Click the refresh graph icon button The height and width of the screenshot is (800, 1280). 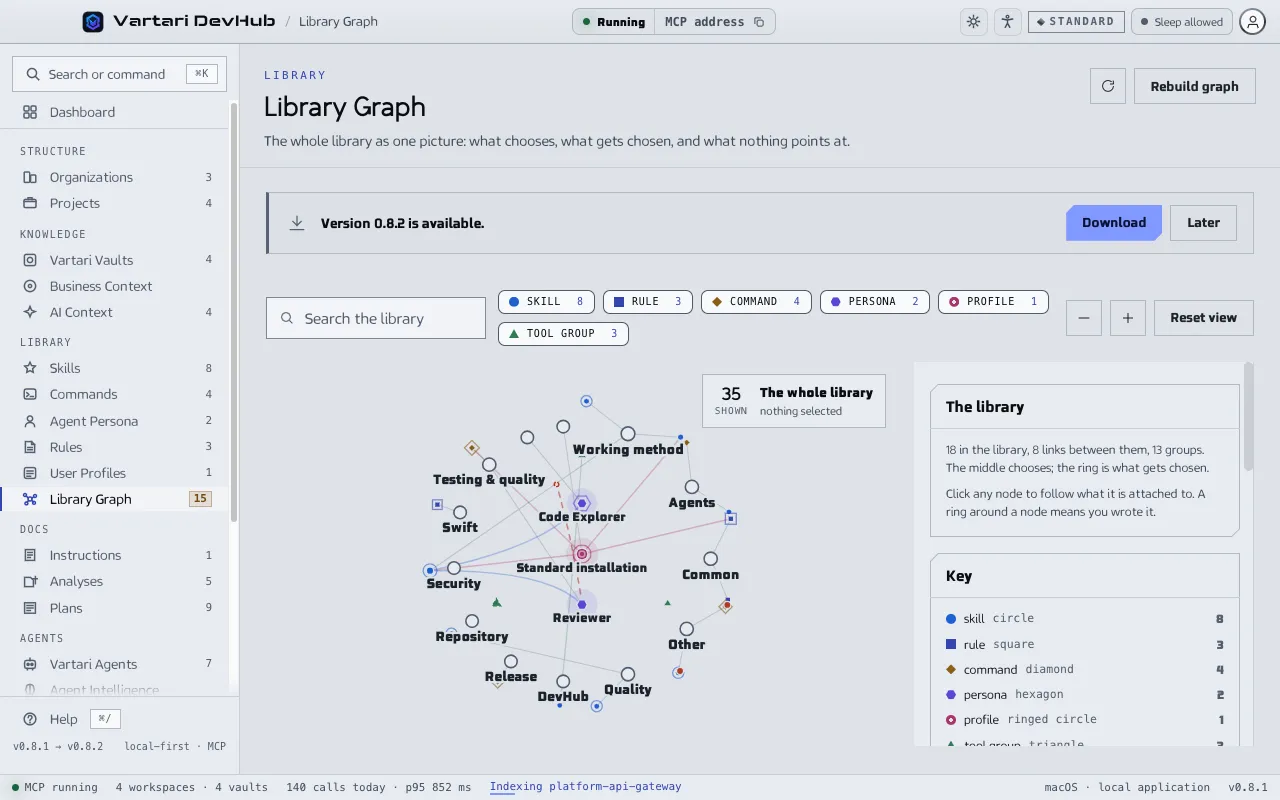pyautogui.click(x=1108, y=86)
